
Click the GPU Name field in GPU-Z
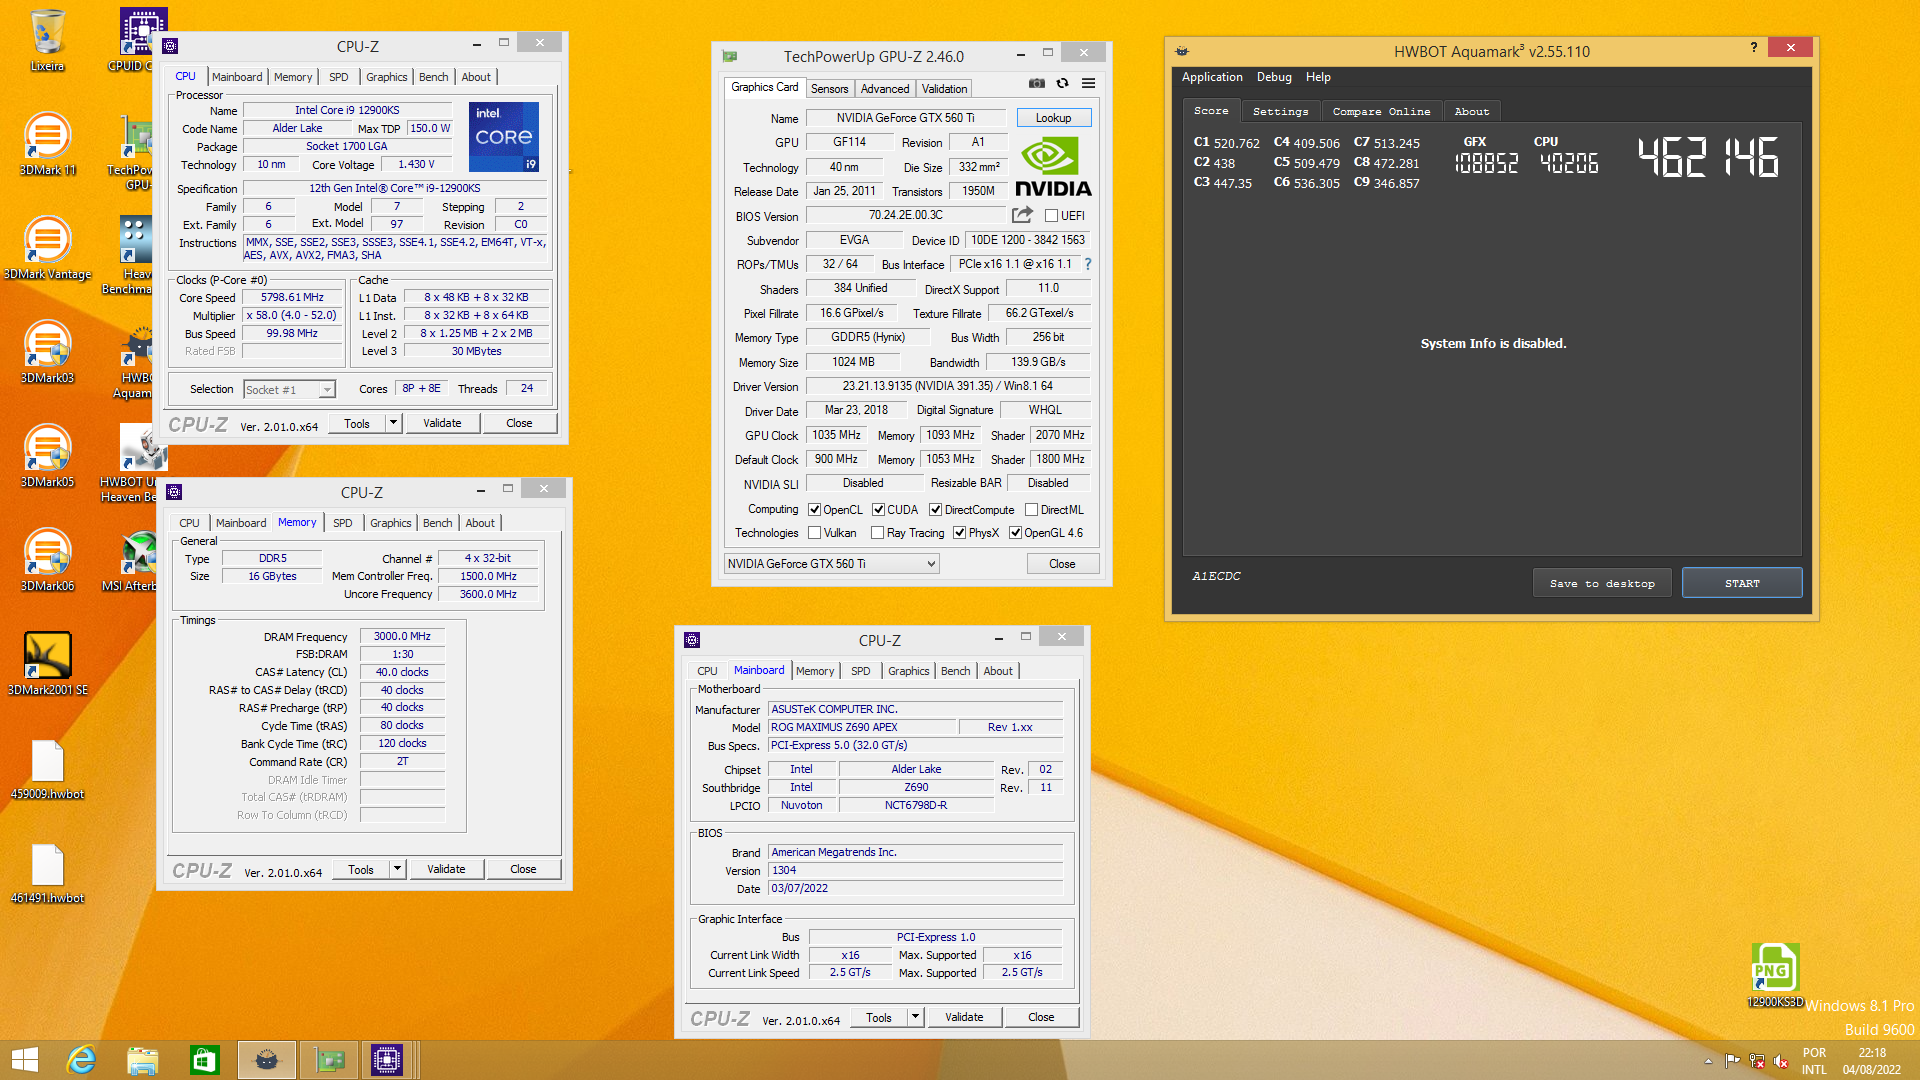(x=905, y=118)
